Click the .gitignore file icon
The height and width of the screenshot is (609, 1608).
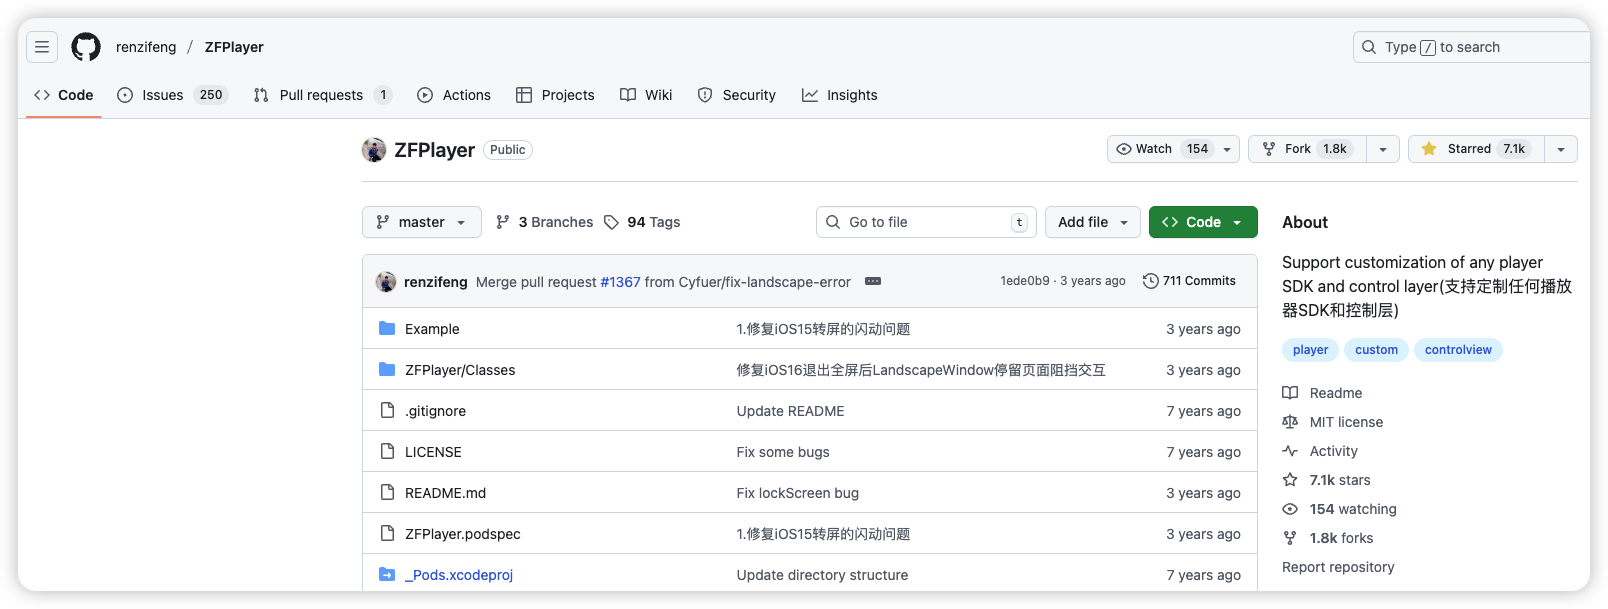(x=387, y=410)
